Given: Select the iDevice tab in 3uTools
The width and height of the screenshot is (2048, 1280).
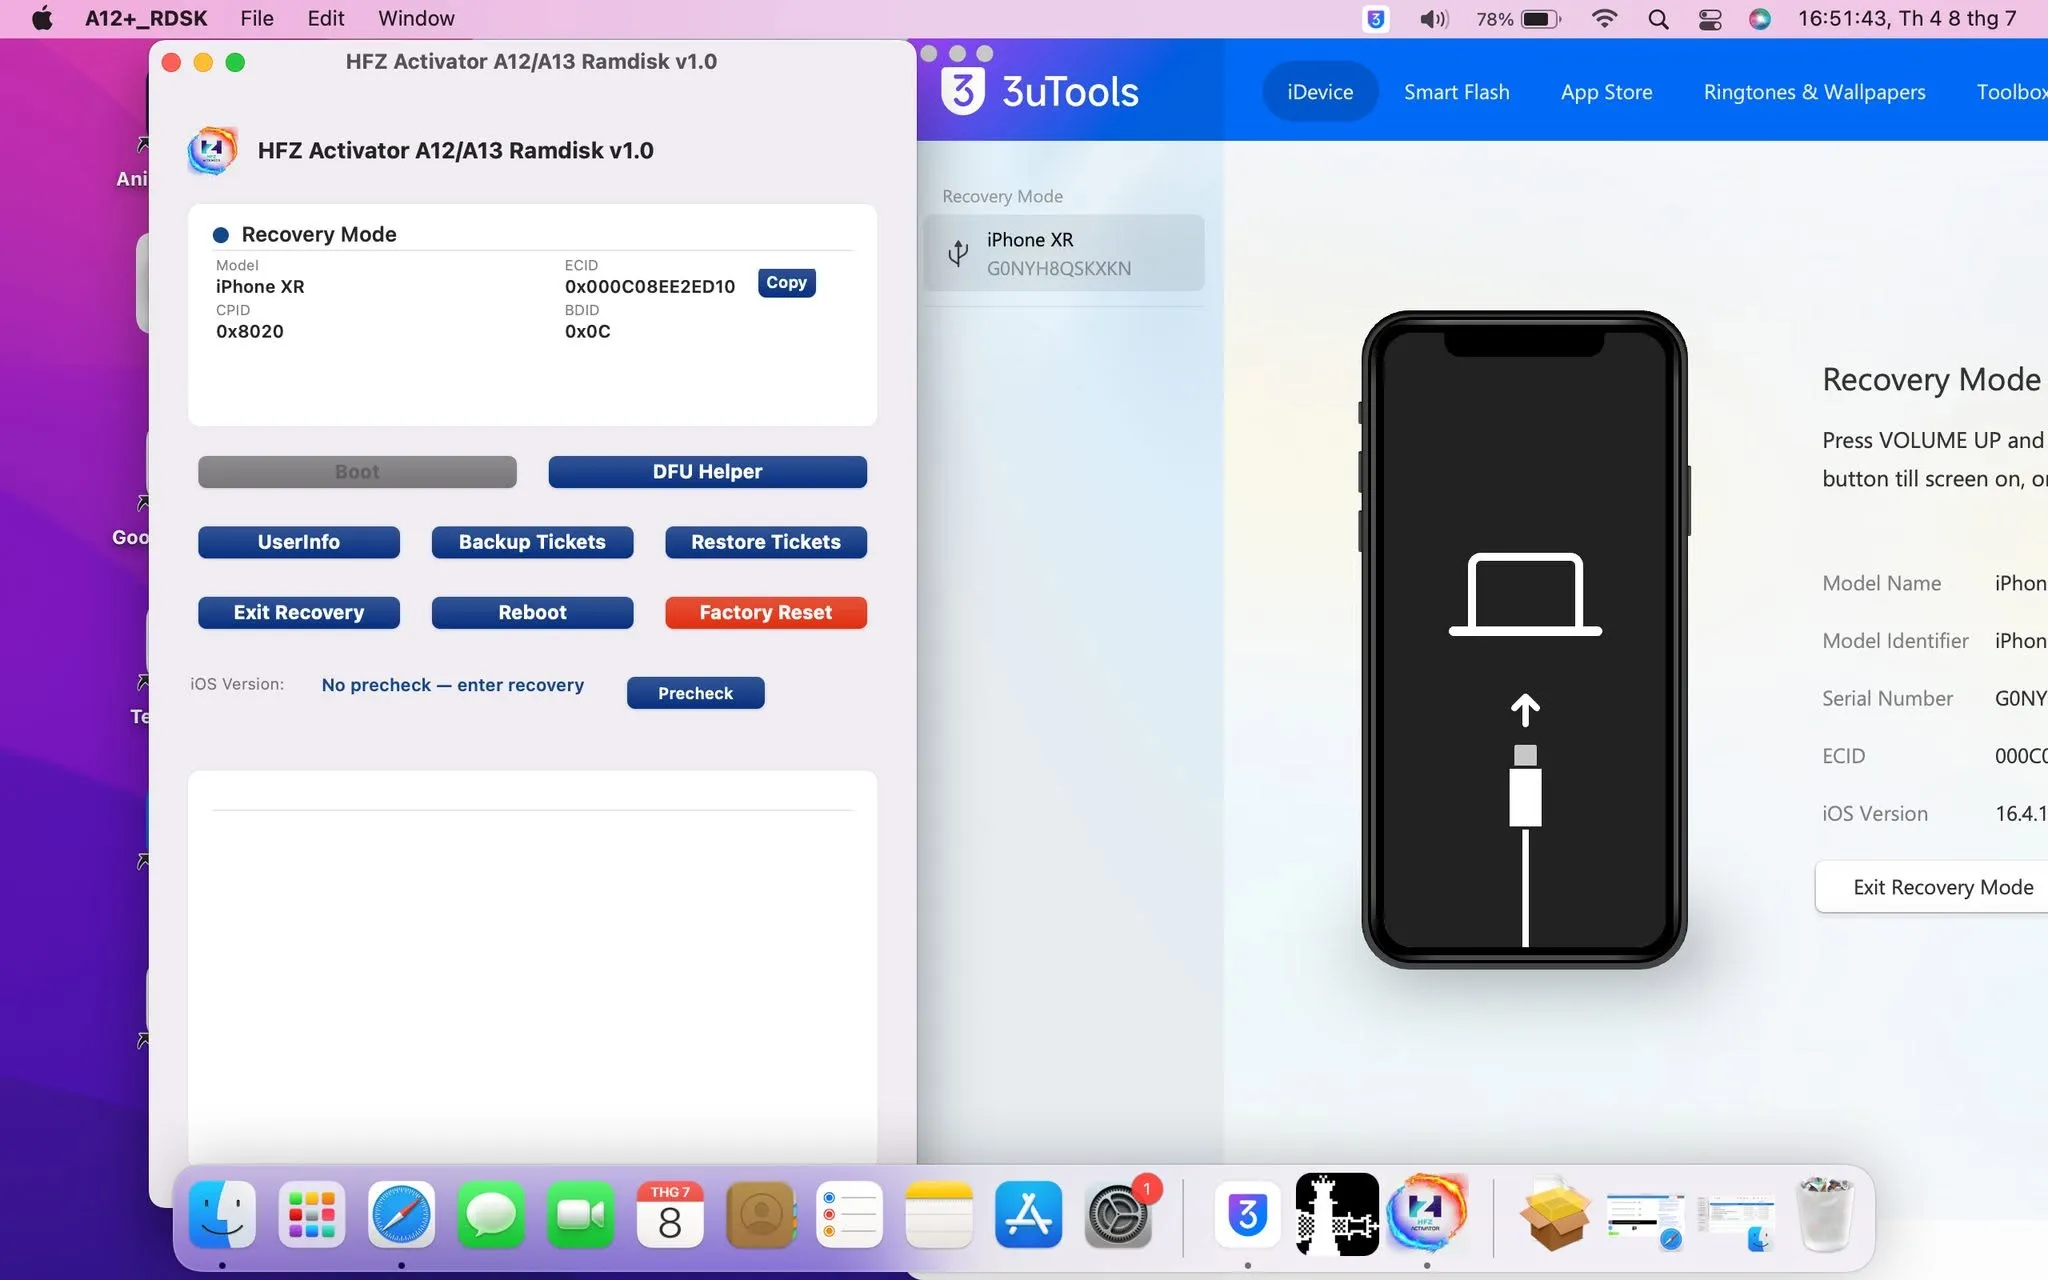Looking at the screenshot, I should point(1320,92).
